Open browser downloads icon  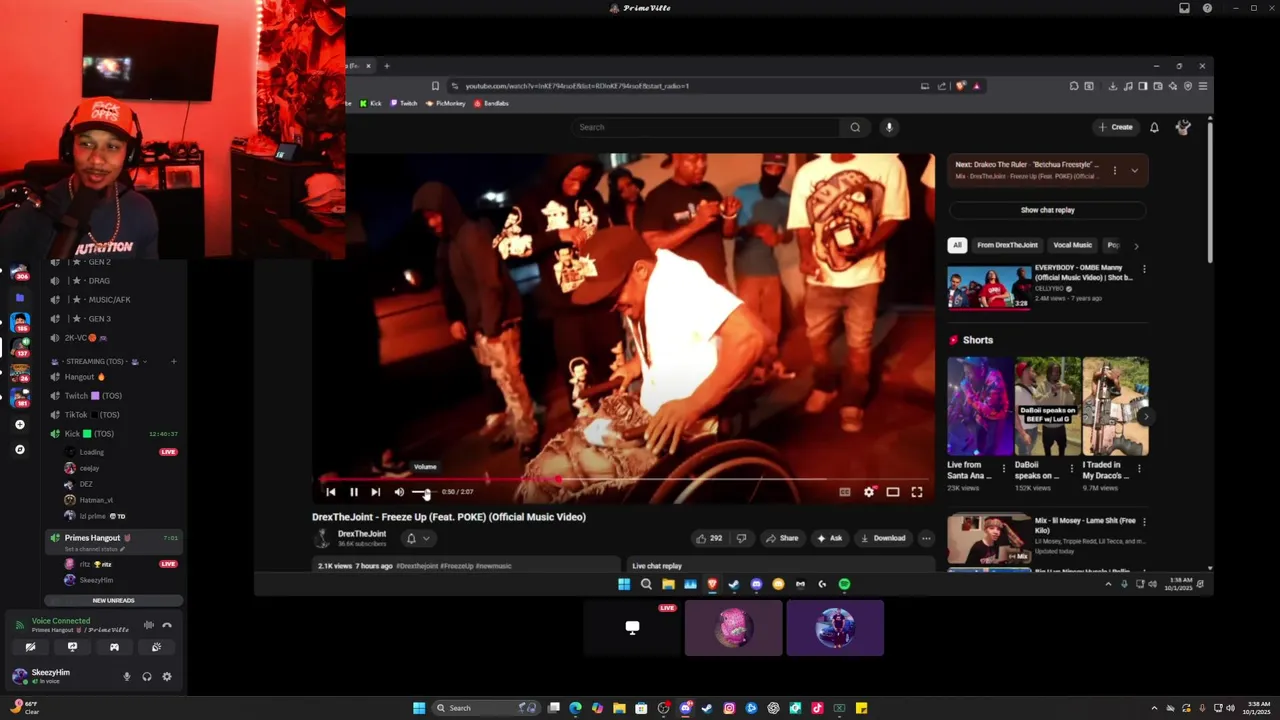tap(1112, 86)
